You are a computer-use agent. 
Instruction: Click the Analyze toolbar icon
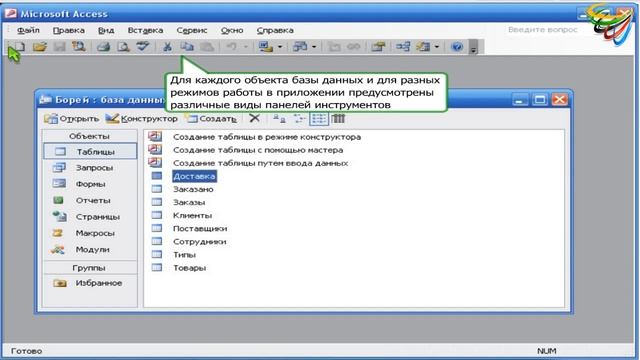[300, 47]
